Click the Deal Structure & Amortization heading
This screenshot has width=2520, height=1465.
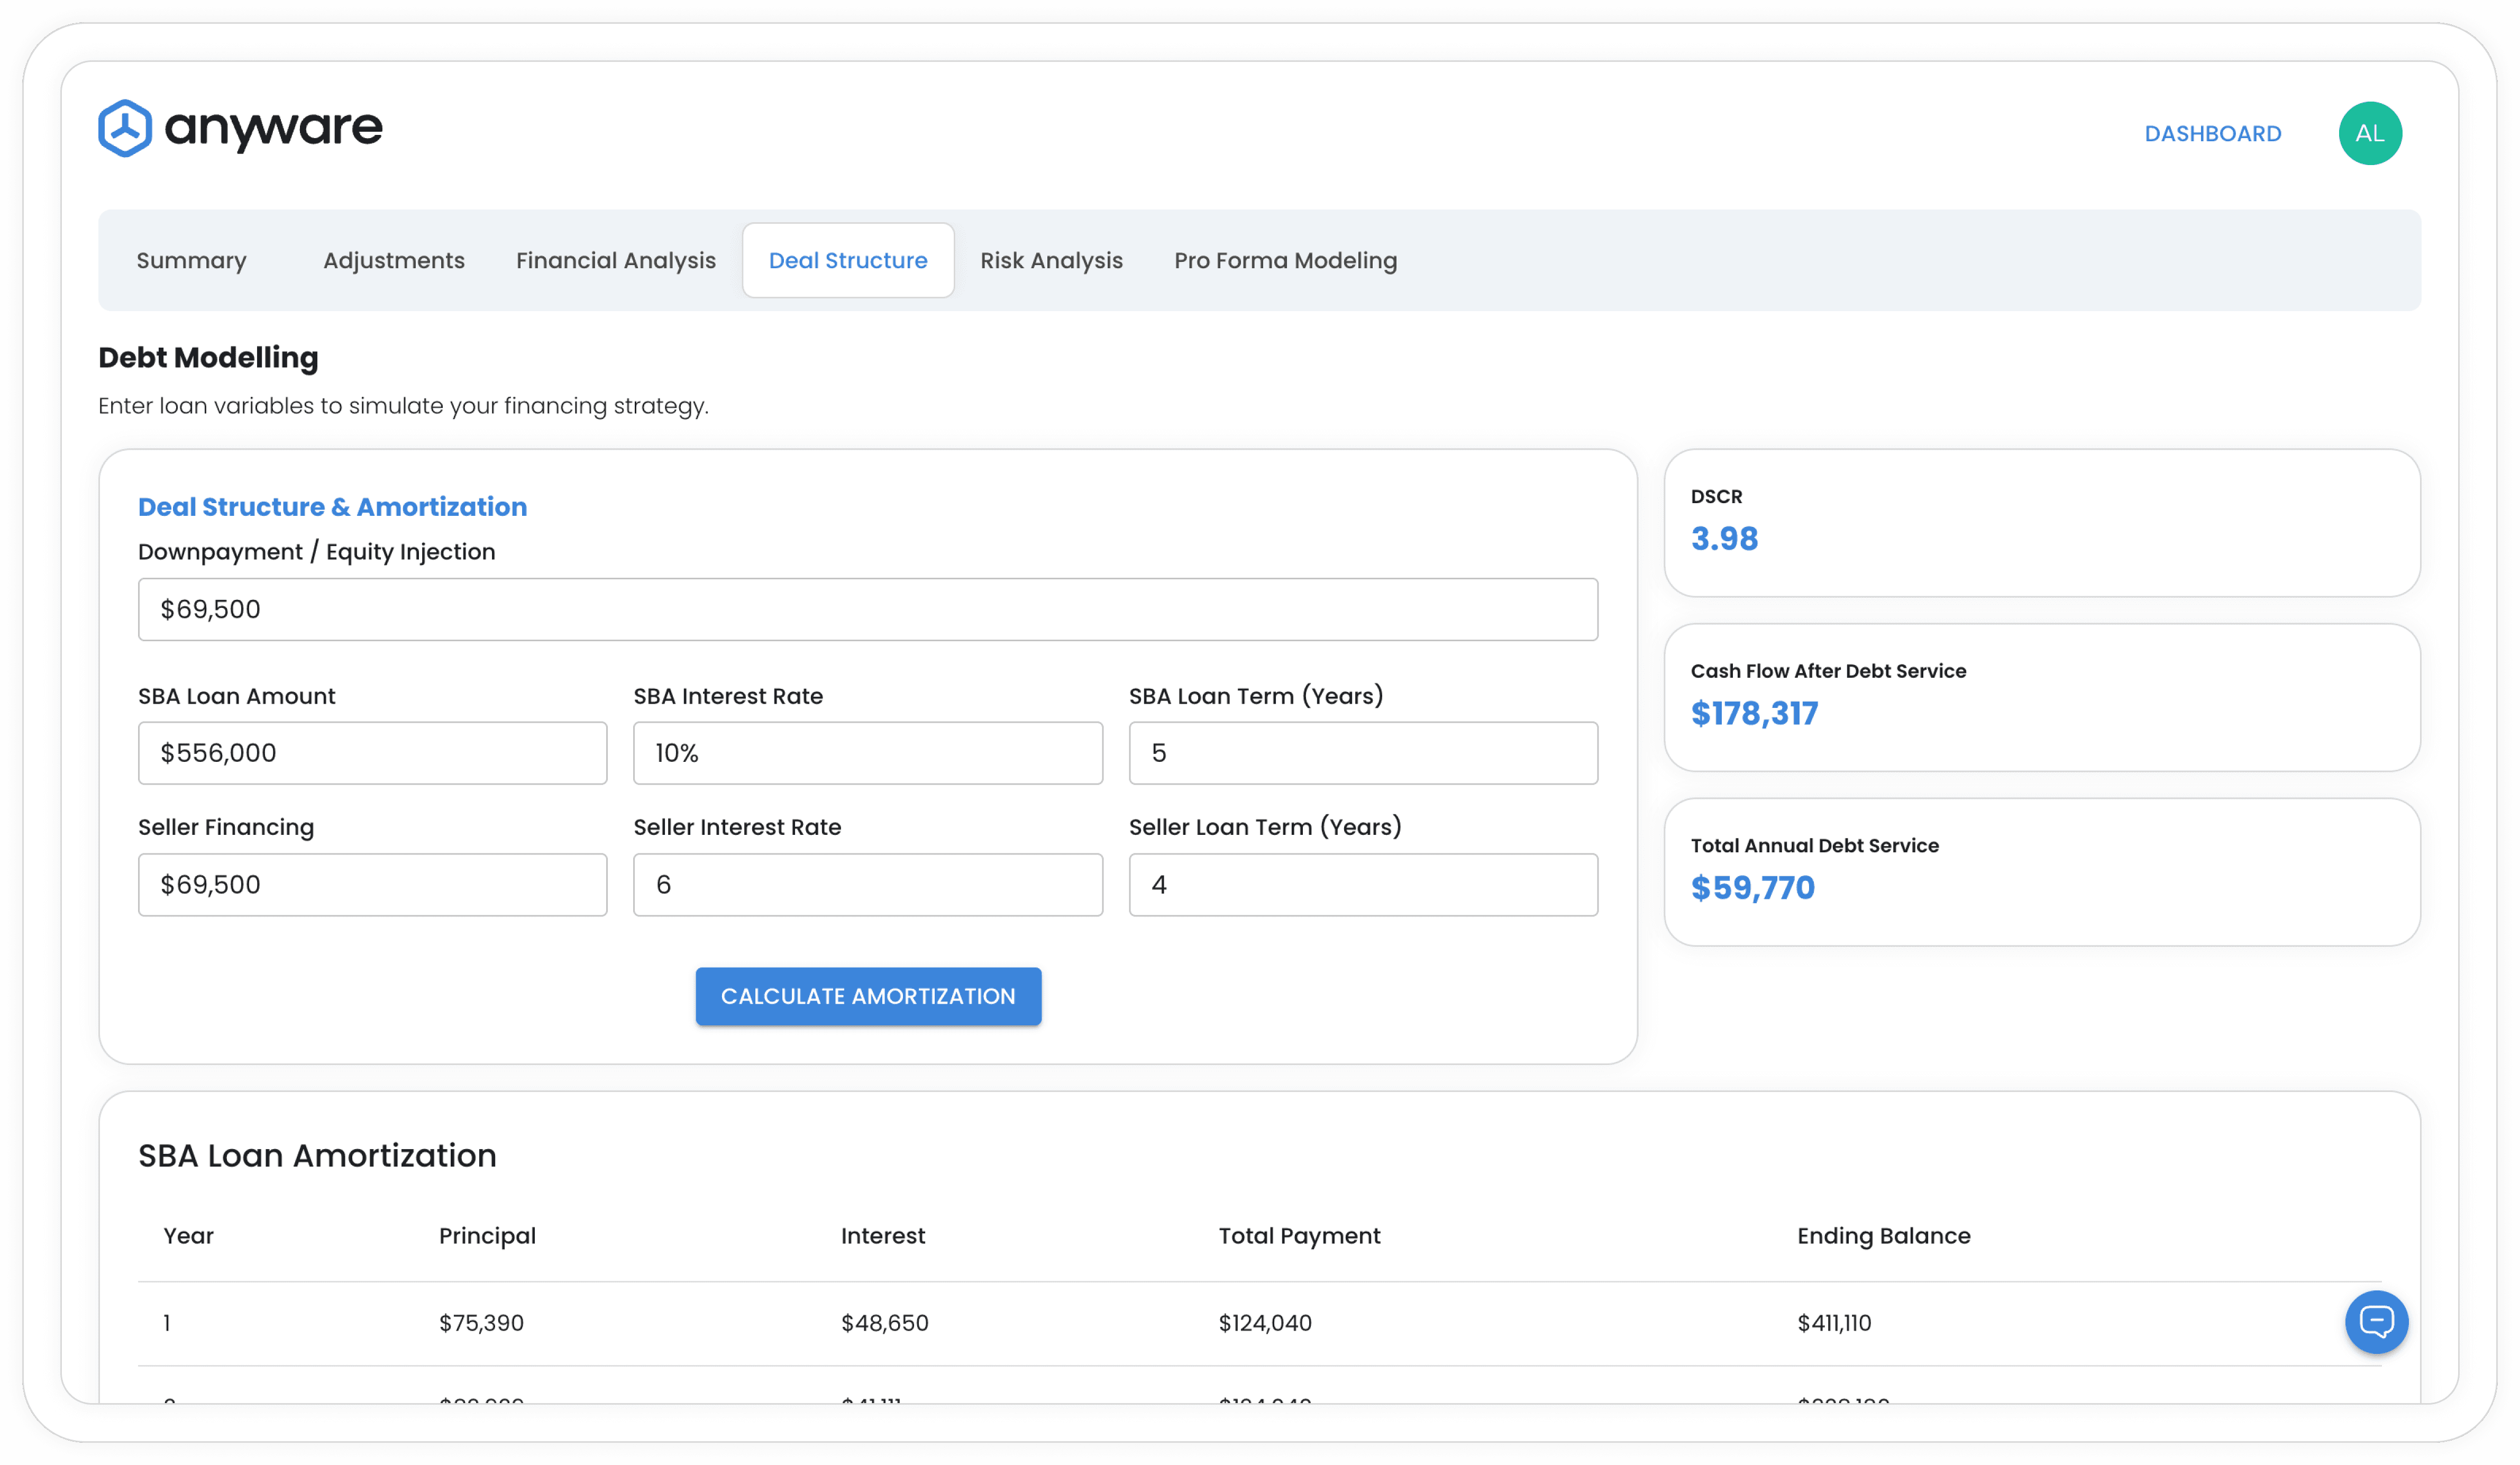332,507
